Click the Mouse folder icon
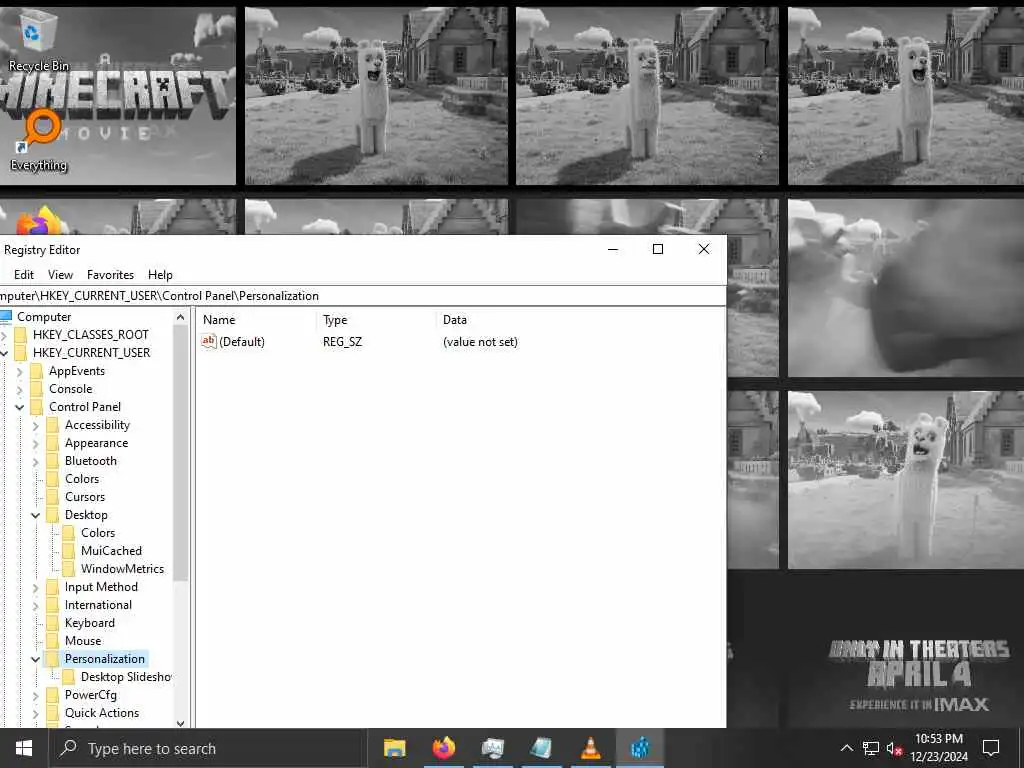 pyautogui.click(x=52, y=641)
